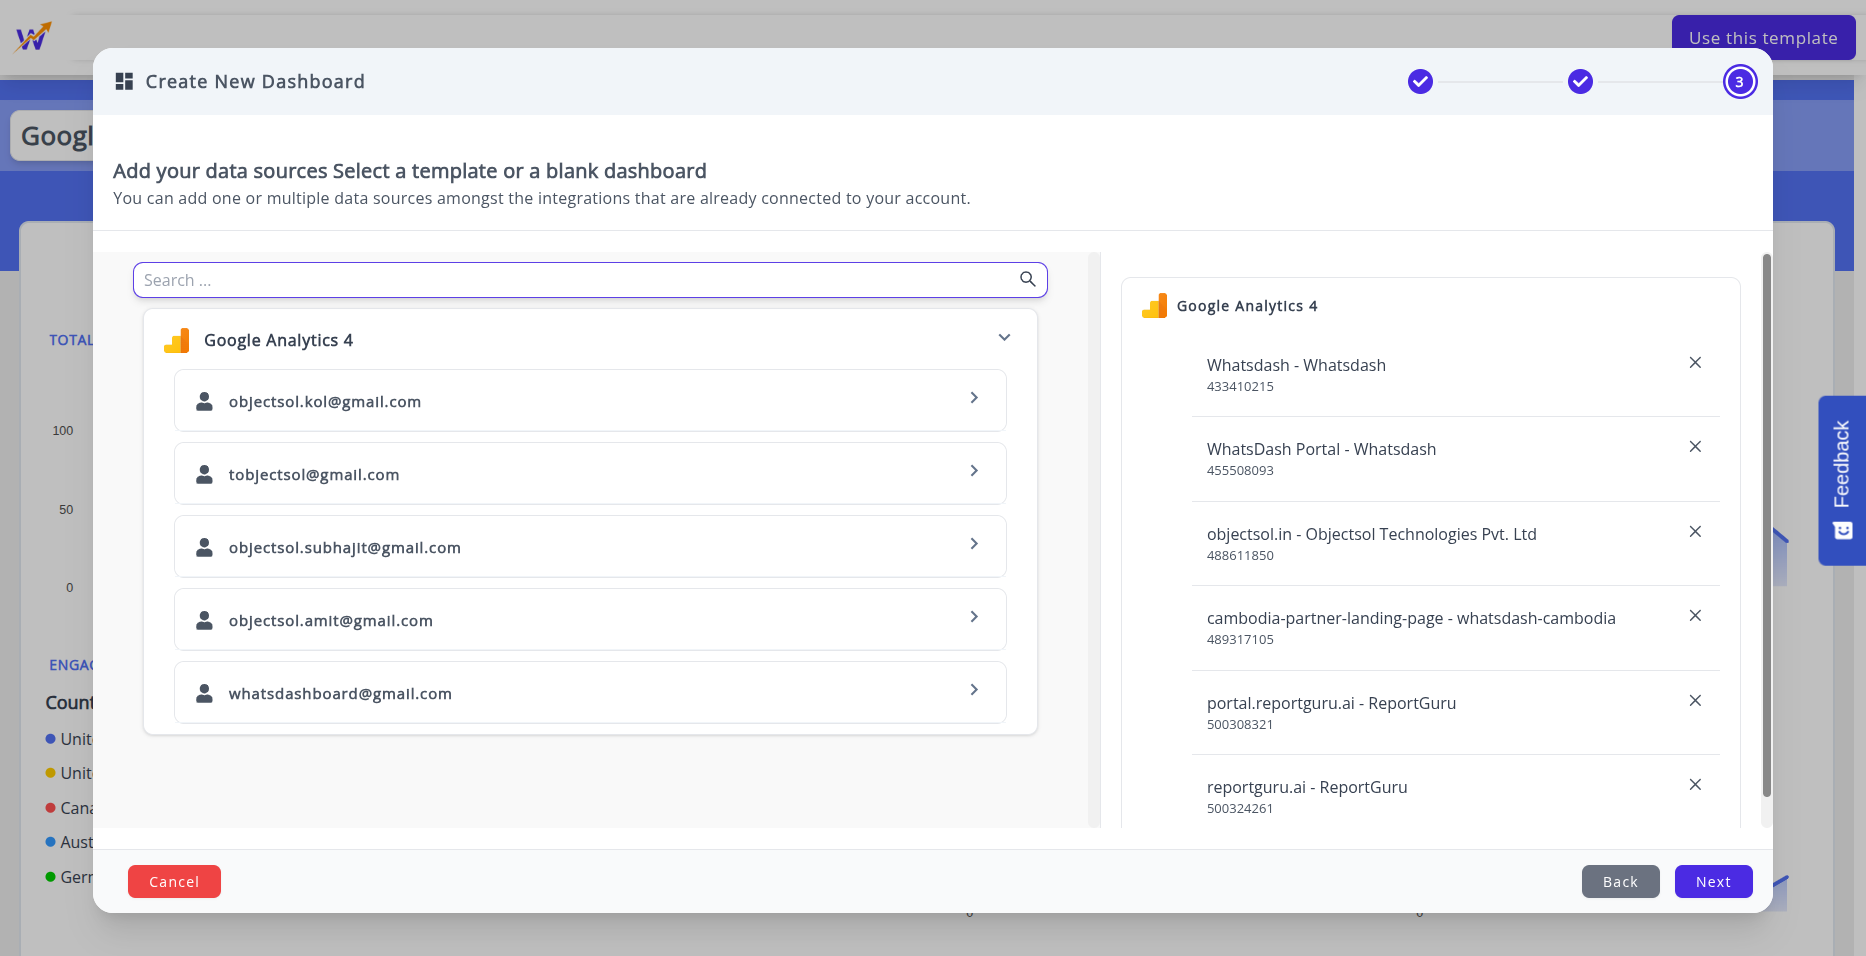Remove objectsol.in Objectsol Technologies source
Image resolution: width=1866 pixels, height=956 pixels.
(1695, 532)
